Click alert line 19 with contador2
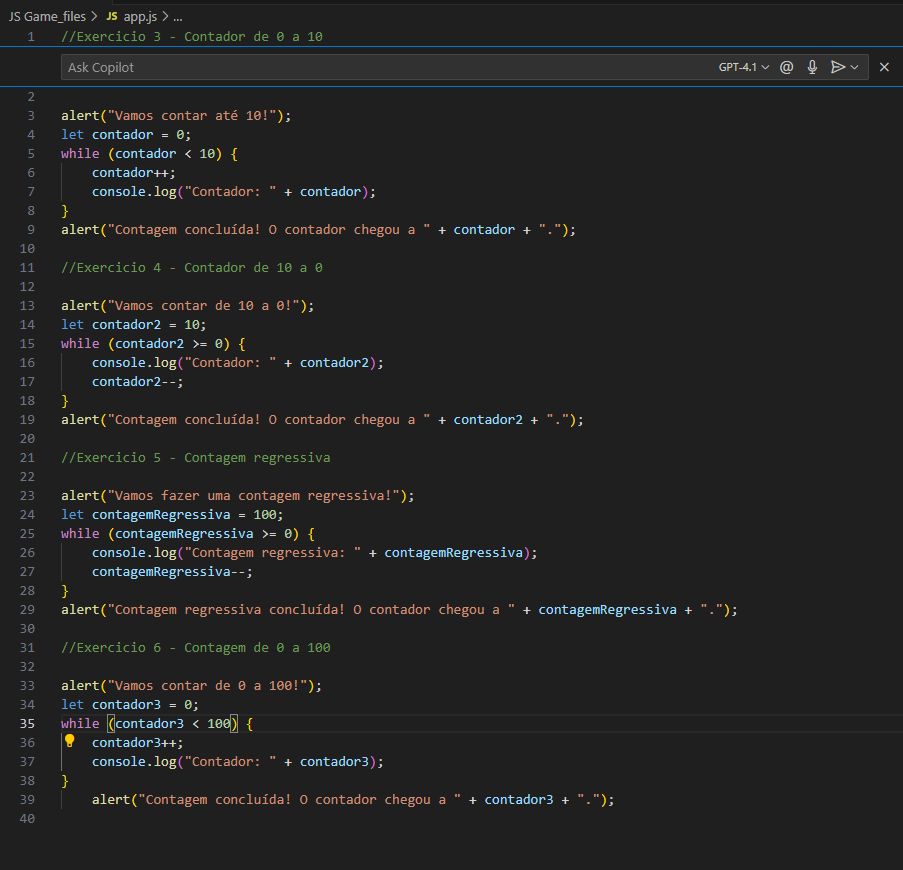 (322, 420)
